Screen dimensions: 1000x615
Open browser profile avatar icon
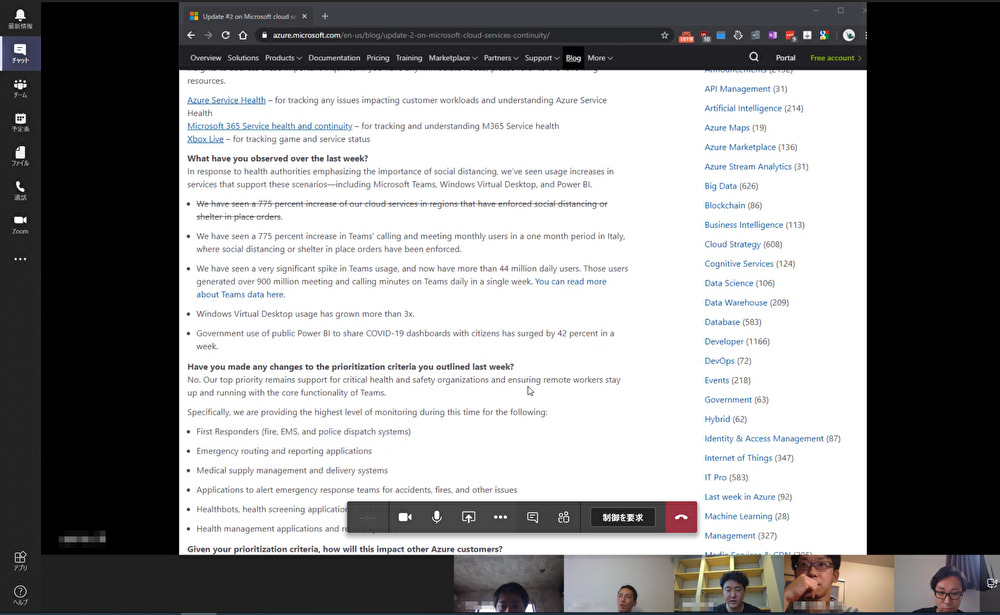[x=849, y=35]
